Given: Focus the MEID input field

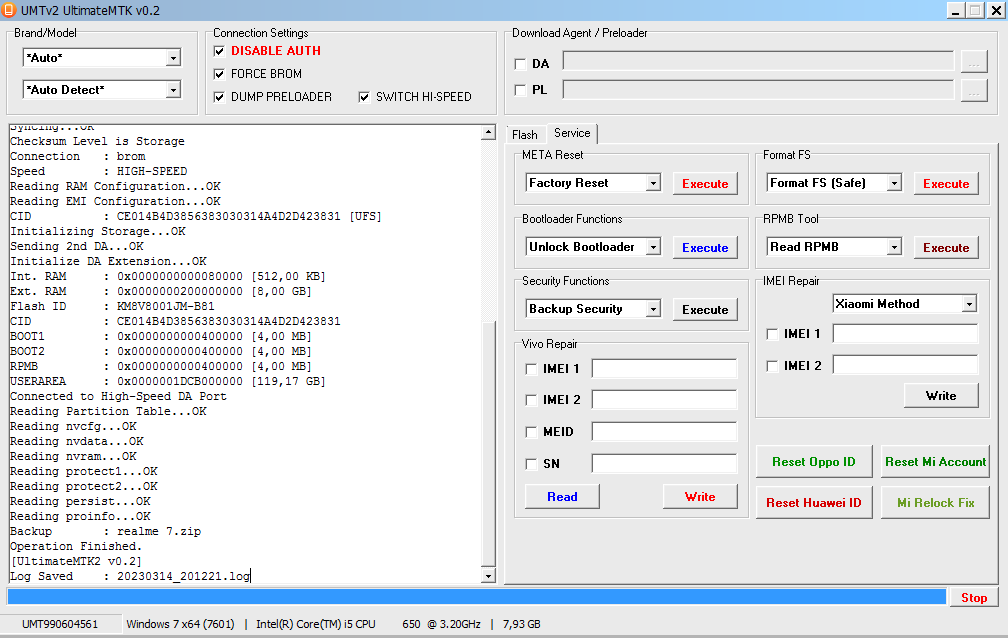Looking at the screenshot, I should 664,432.
